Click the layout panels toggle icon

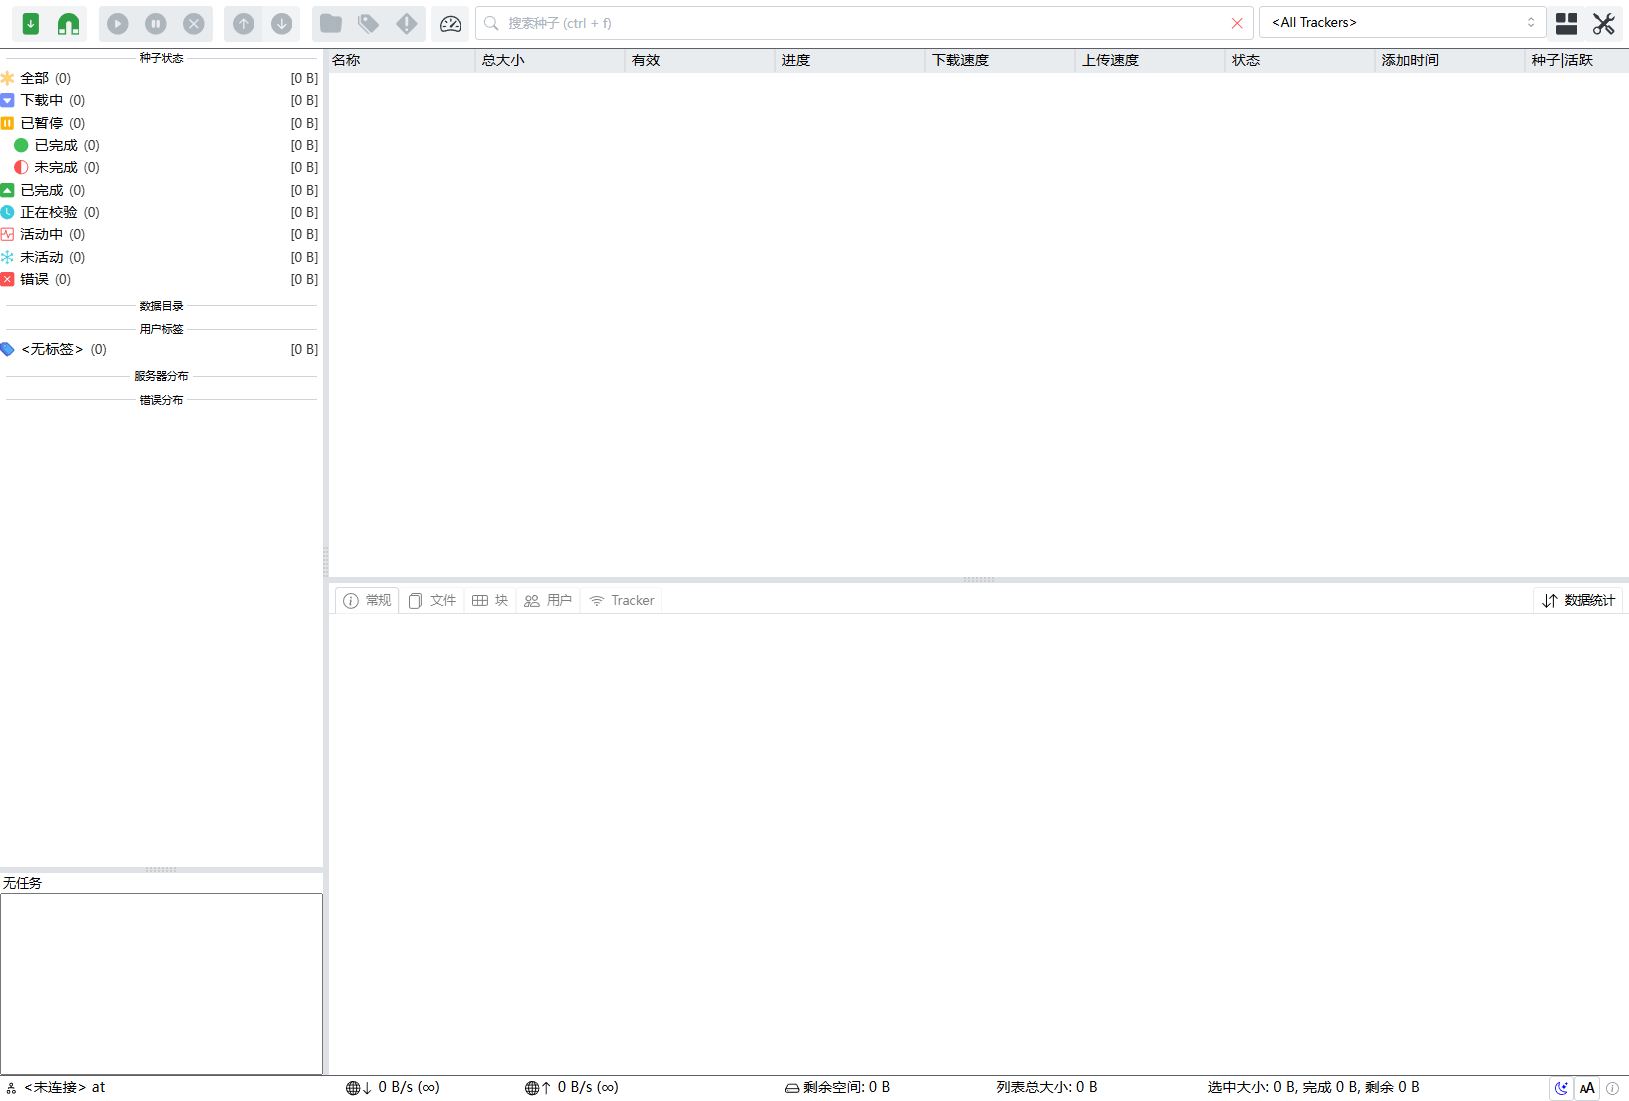tap(1566, 23)
